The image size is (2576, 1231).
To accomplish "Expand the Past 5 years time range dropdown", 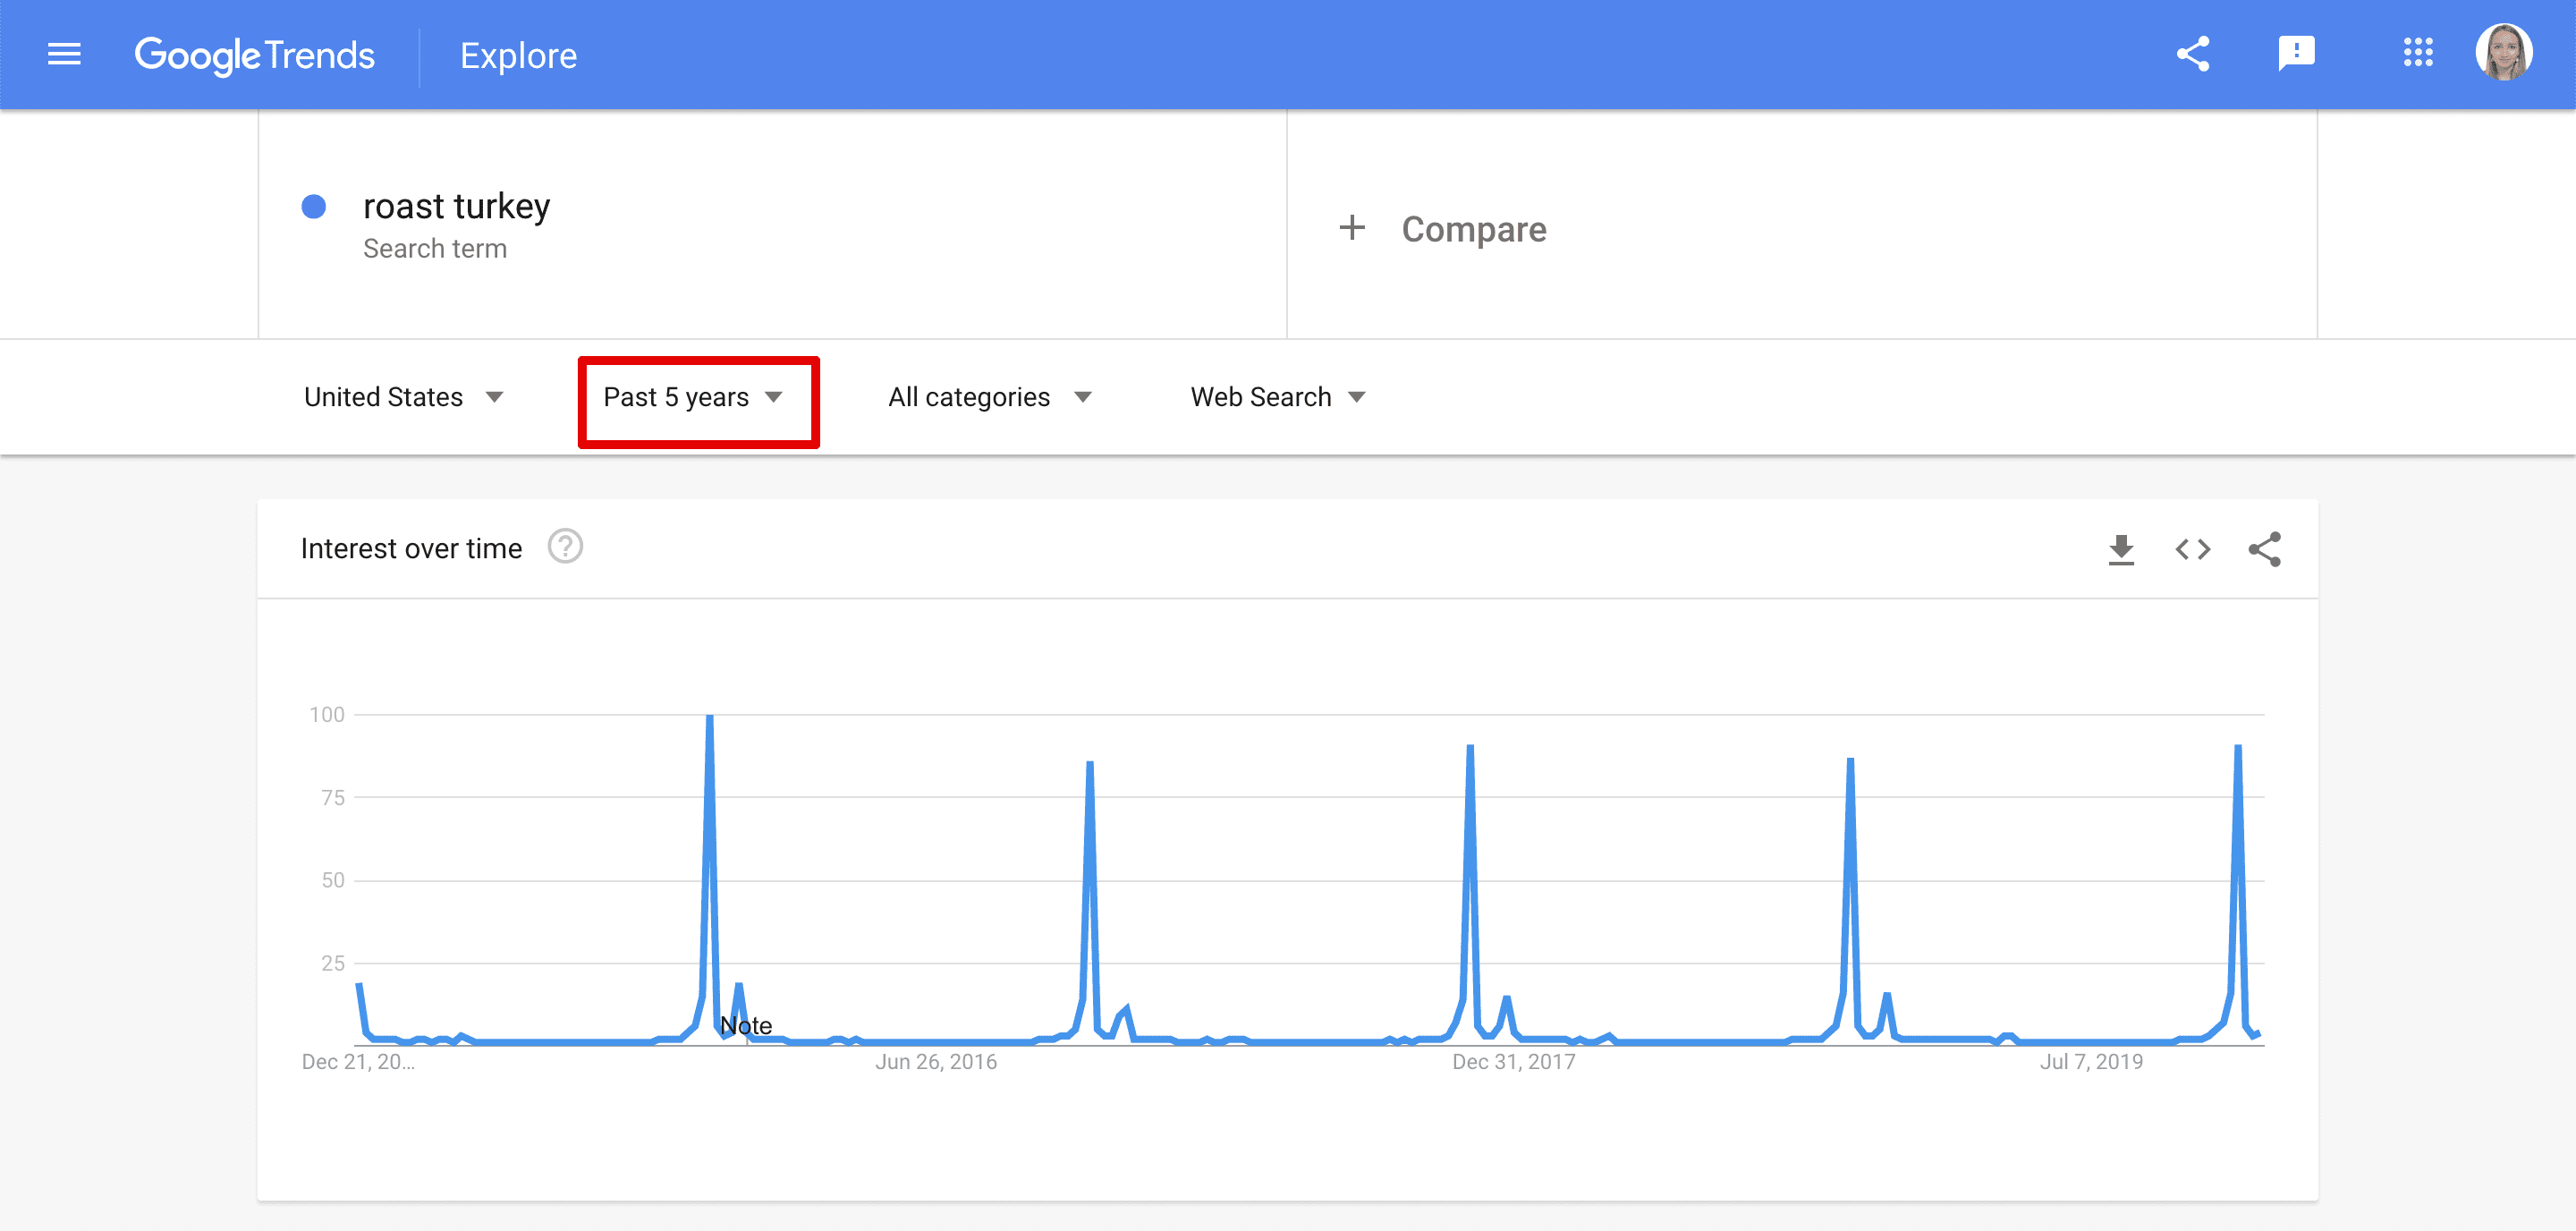I will (691, 398).
